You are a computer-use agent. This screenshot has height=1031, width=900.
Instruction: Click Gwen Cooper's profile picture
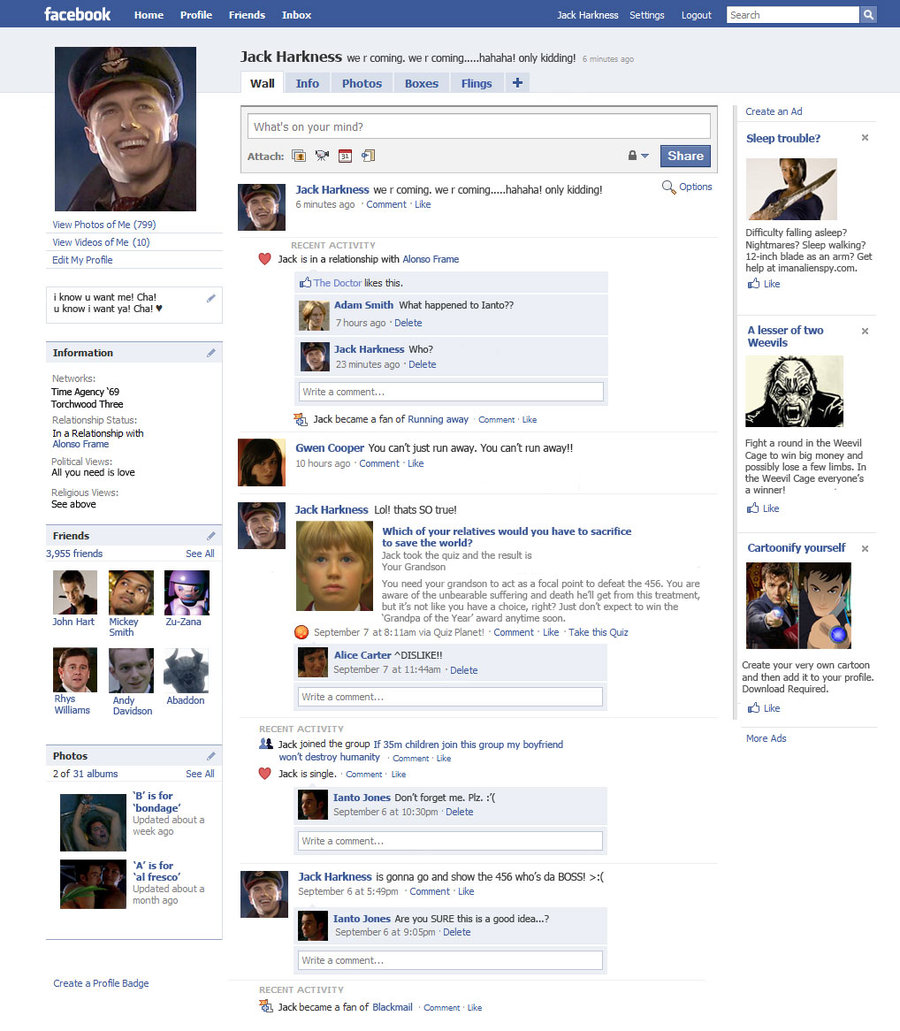[262, 462]
